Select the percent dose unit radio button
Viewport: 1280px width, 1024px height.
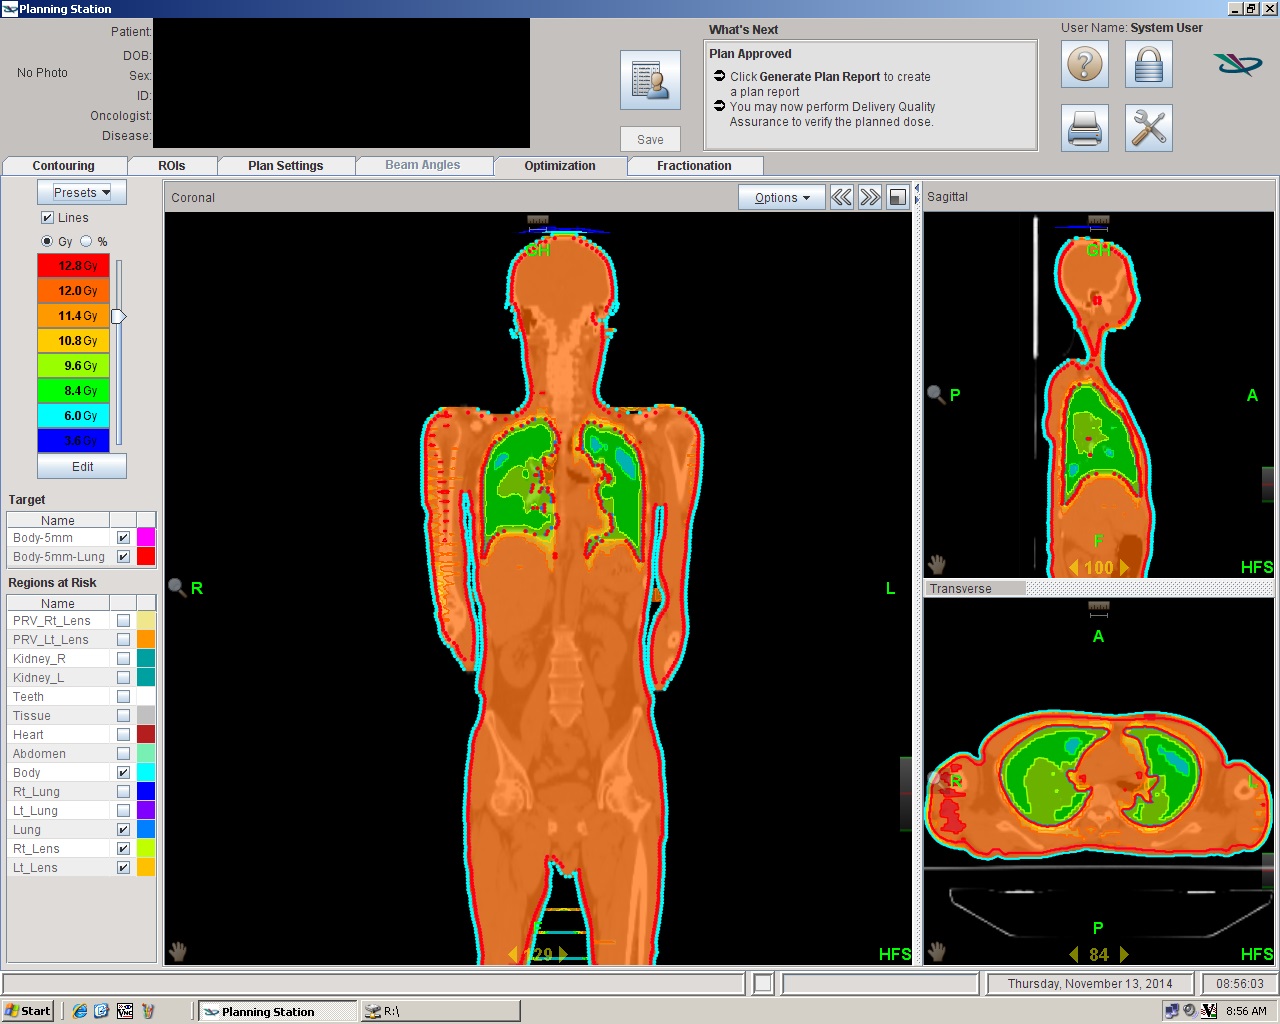[x=86, y=241]
